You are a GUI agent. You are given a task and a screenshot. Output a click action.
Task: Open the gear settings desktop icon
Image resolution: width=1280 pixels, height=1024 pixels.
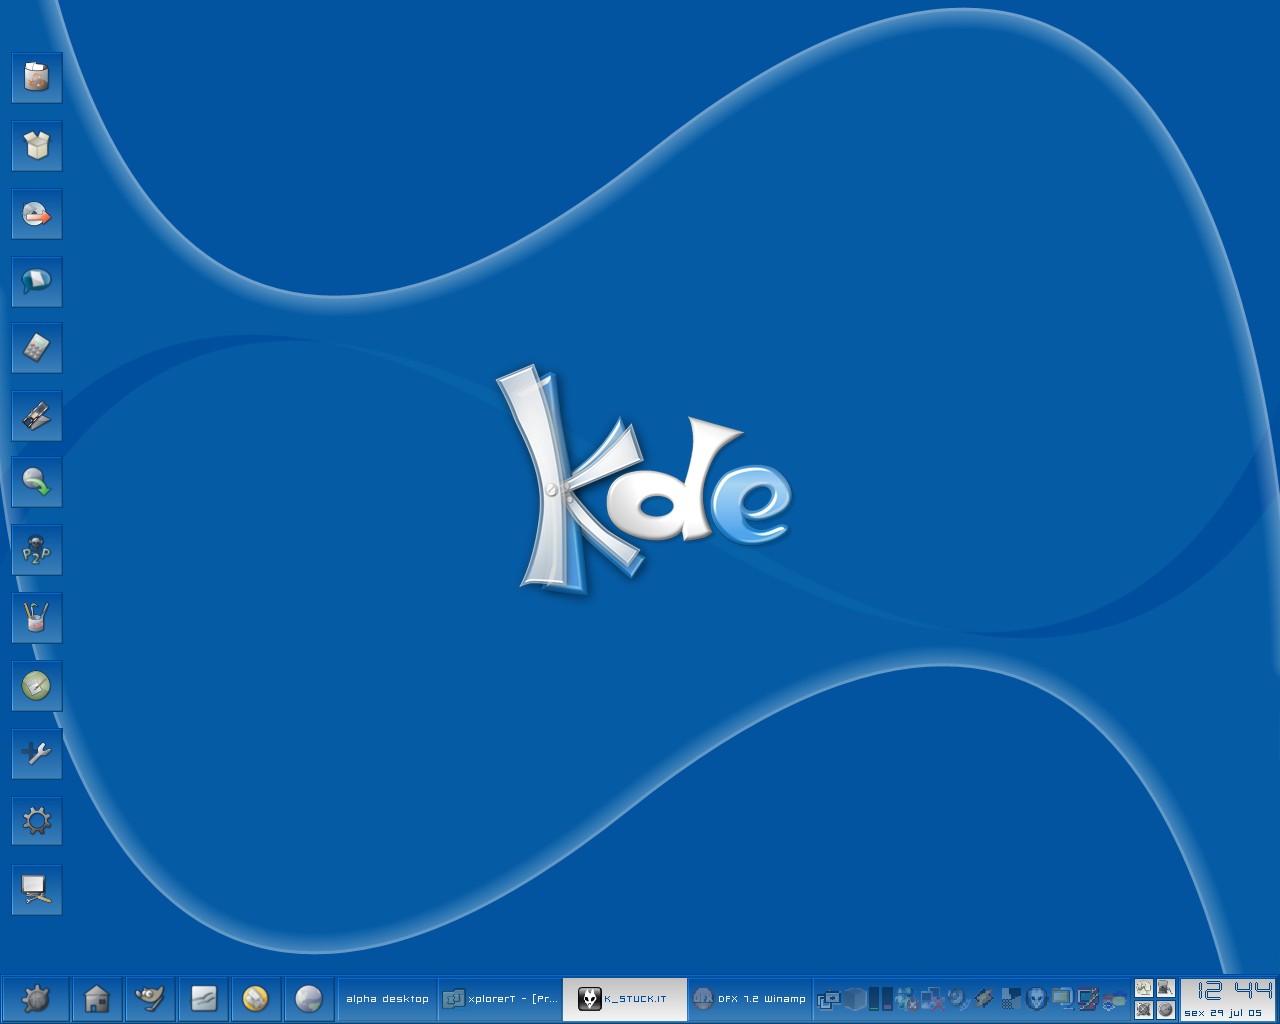point(37,822)
